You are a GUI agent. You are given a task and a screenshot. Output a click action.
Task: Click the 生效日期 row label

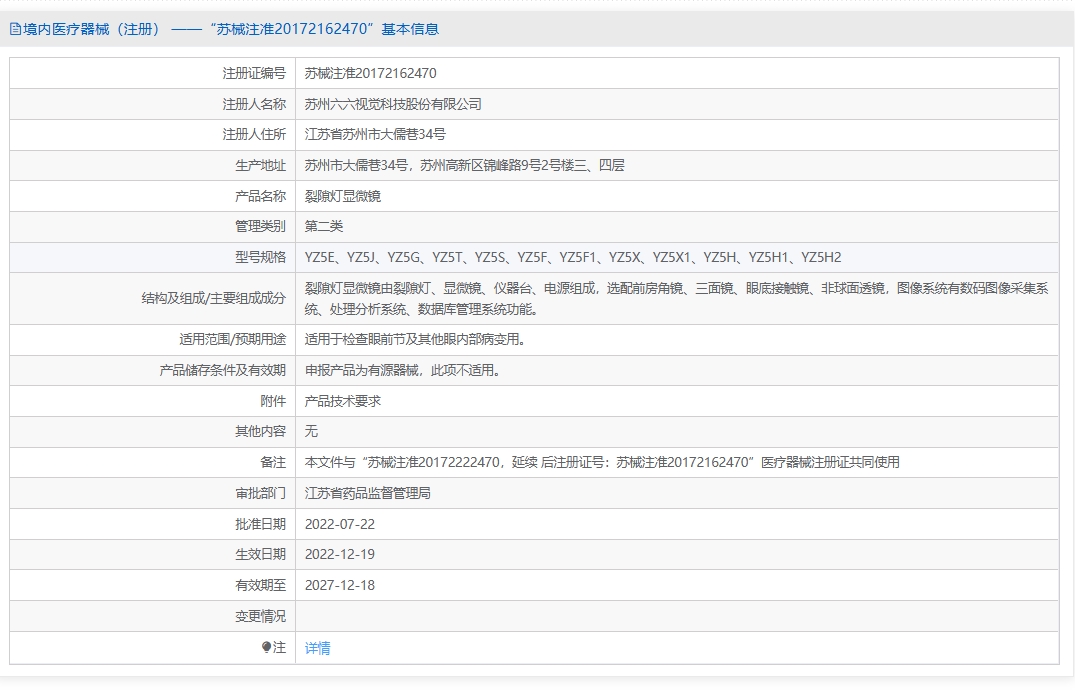click(260, 554)
